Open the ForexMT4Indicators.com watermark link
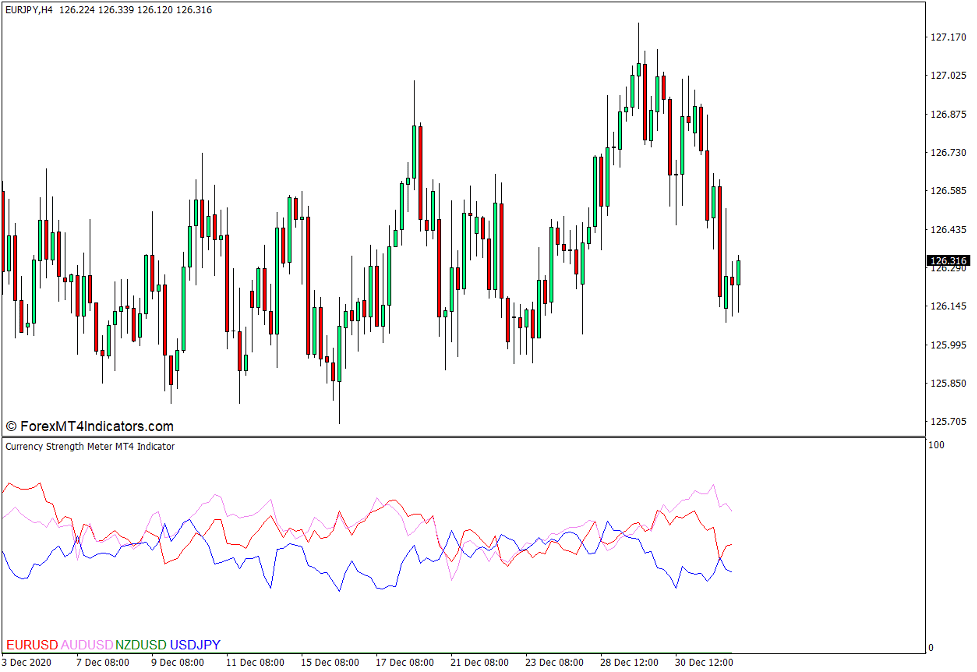977x672 pixels. [90, 426]
